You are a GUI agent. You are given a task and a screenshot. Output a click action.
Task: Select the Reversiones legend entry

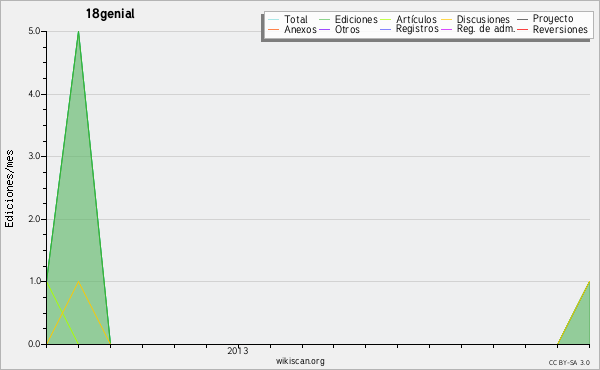tap(560, 29)
